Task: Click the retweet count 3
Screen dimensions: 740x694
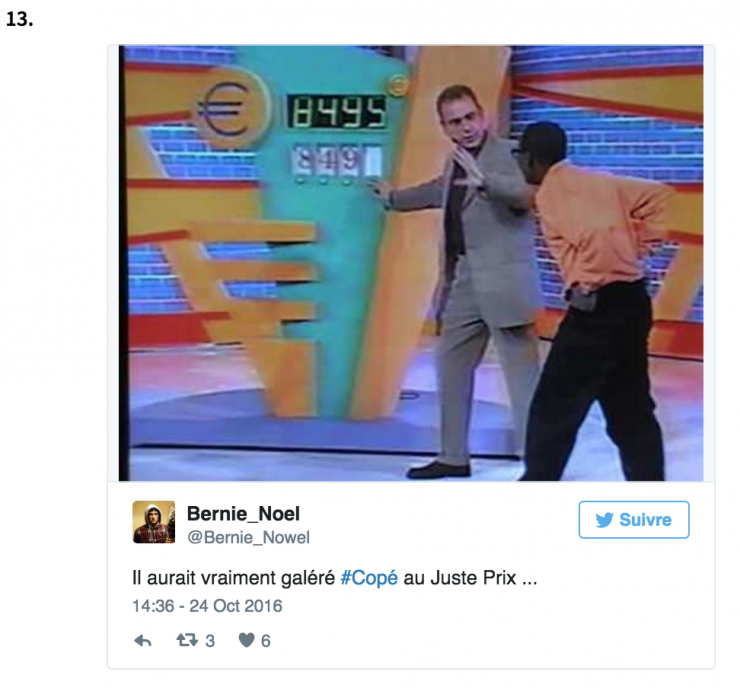Action: (x=210, y=641)
